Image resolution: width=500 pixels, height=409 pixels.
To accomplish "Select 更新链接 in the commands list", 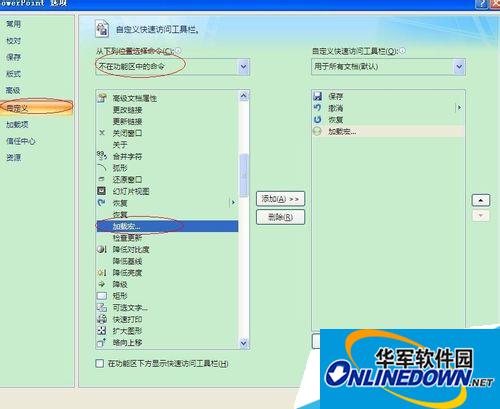I will coord(127,121).
